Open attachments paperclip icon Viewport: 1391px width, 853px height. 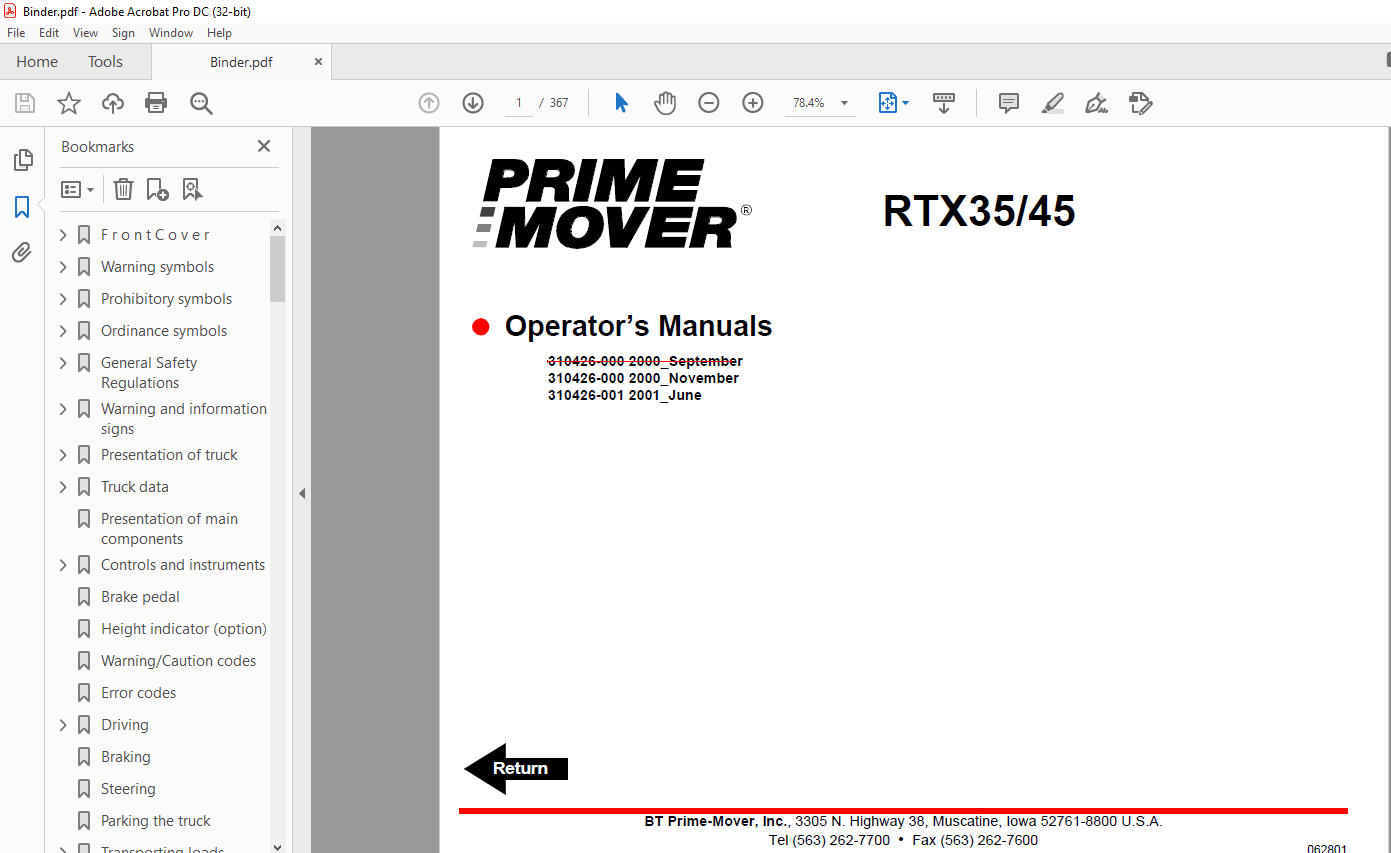point(22,253)
